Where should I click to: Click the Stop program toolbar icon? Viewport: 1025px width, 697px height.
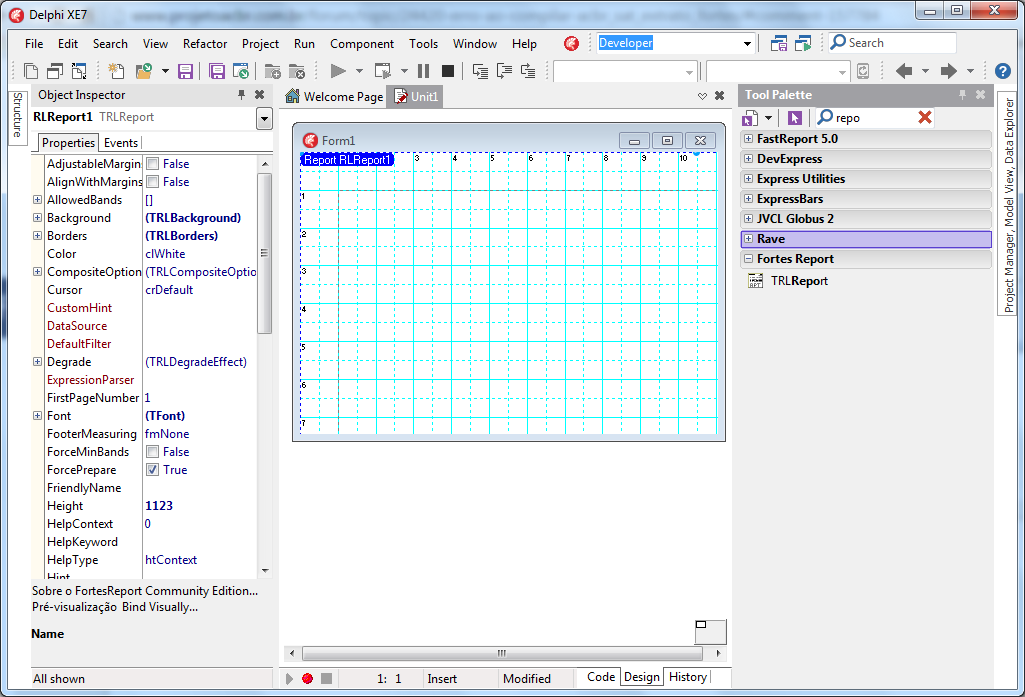pos(448,71)
